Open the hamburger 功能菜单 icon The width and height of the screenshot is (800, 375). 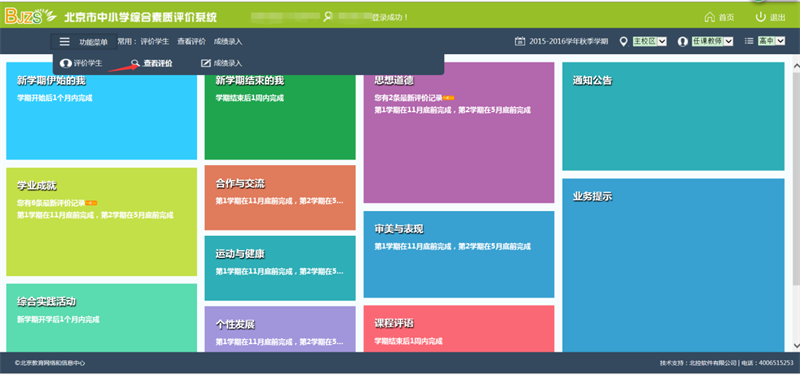64,42
